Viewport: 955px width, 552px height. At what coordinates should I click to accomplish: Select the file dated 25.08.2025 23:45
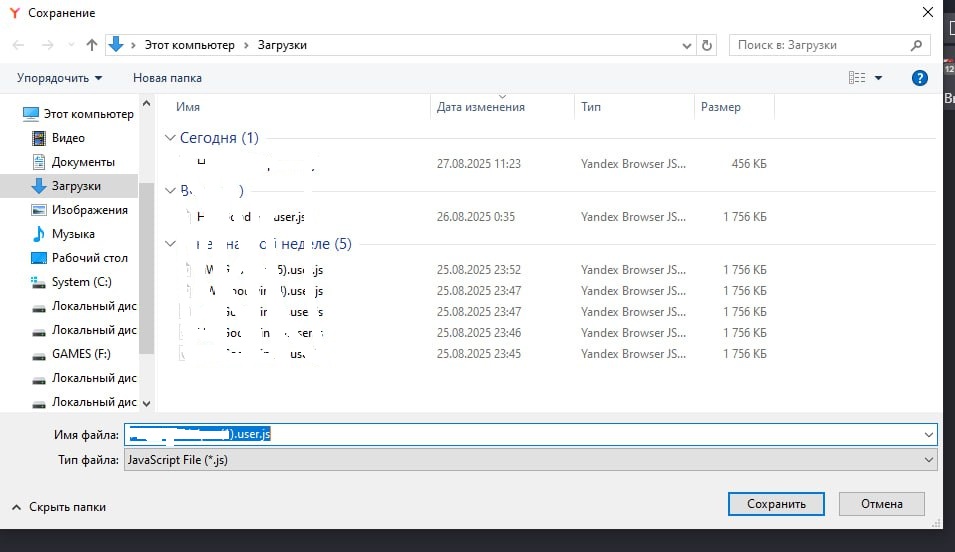[x=475, y=354]
